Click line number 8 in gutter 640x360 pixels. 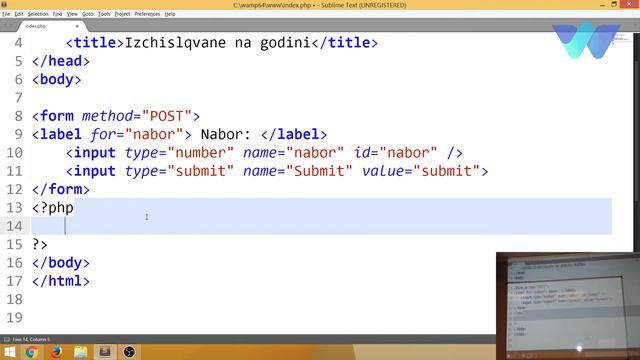[18, 116]
